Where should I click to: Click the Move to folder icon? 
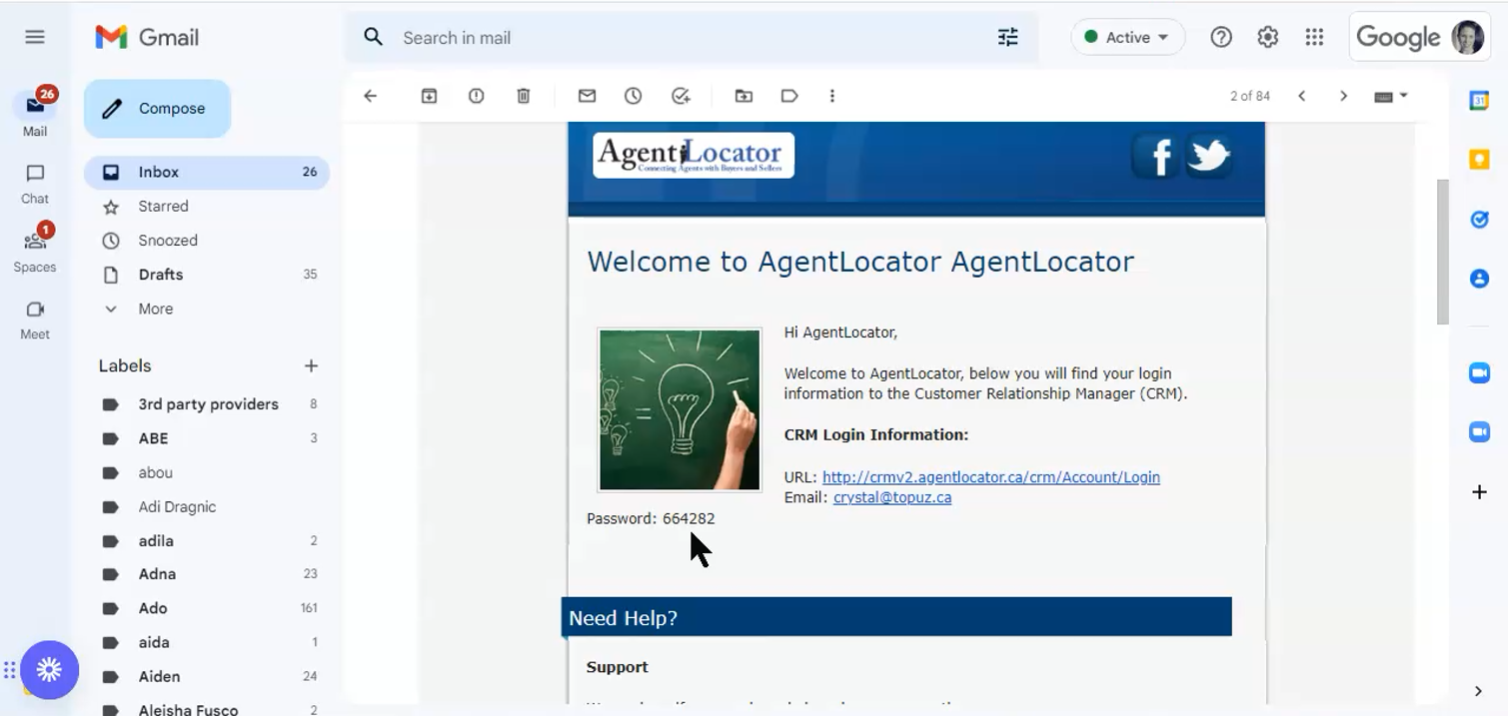743,96
